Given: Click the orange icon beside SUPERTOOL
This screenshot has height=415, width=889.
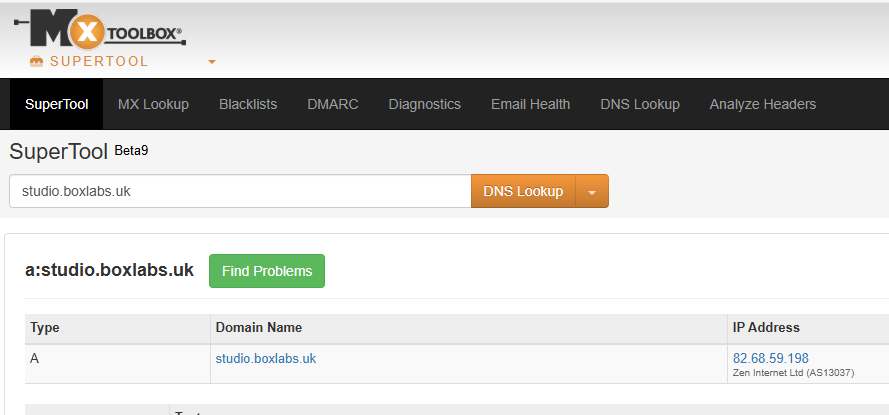Looking at the screenshot, I should 37,62.
